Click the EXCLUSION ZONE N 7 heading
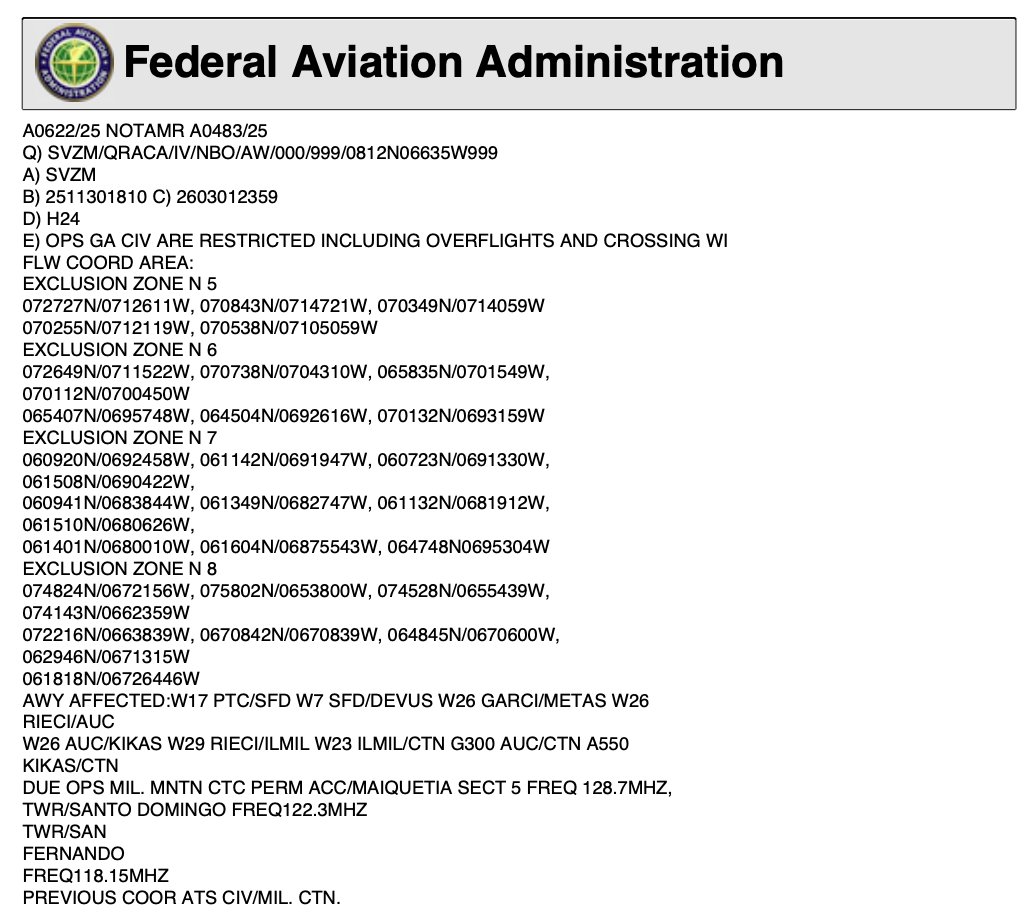Viewport: 1025px width, 919px height. point(119,438)
